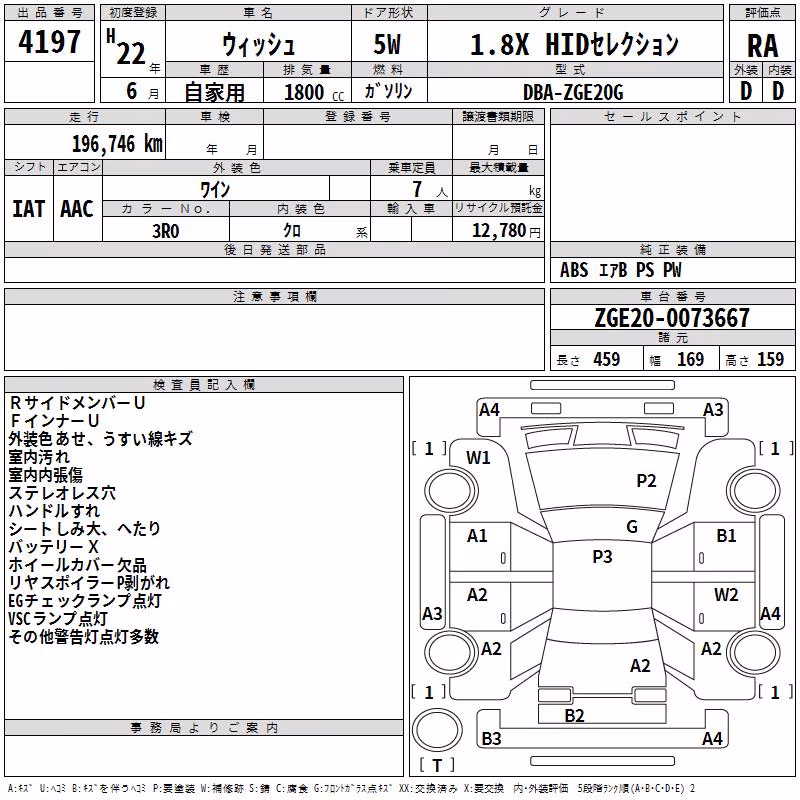
Task: Select the B1 door mark
Action: pyautogui.click(x=726, y=536)
